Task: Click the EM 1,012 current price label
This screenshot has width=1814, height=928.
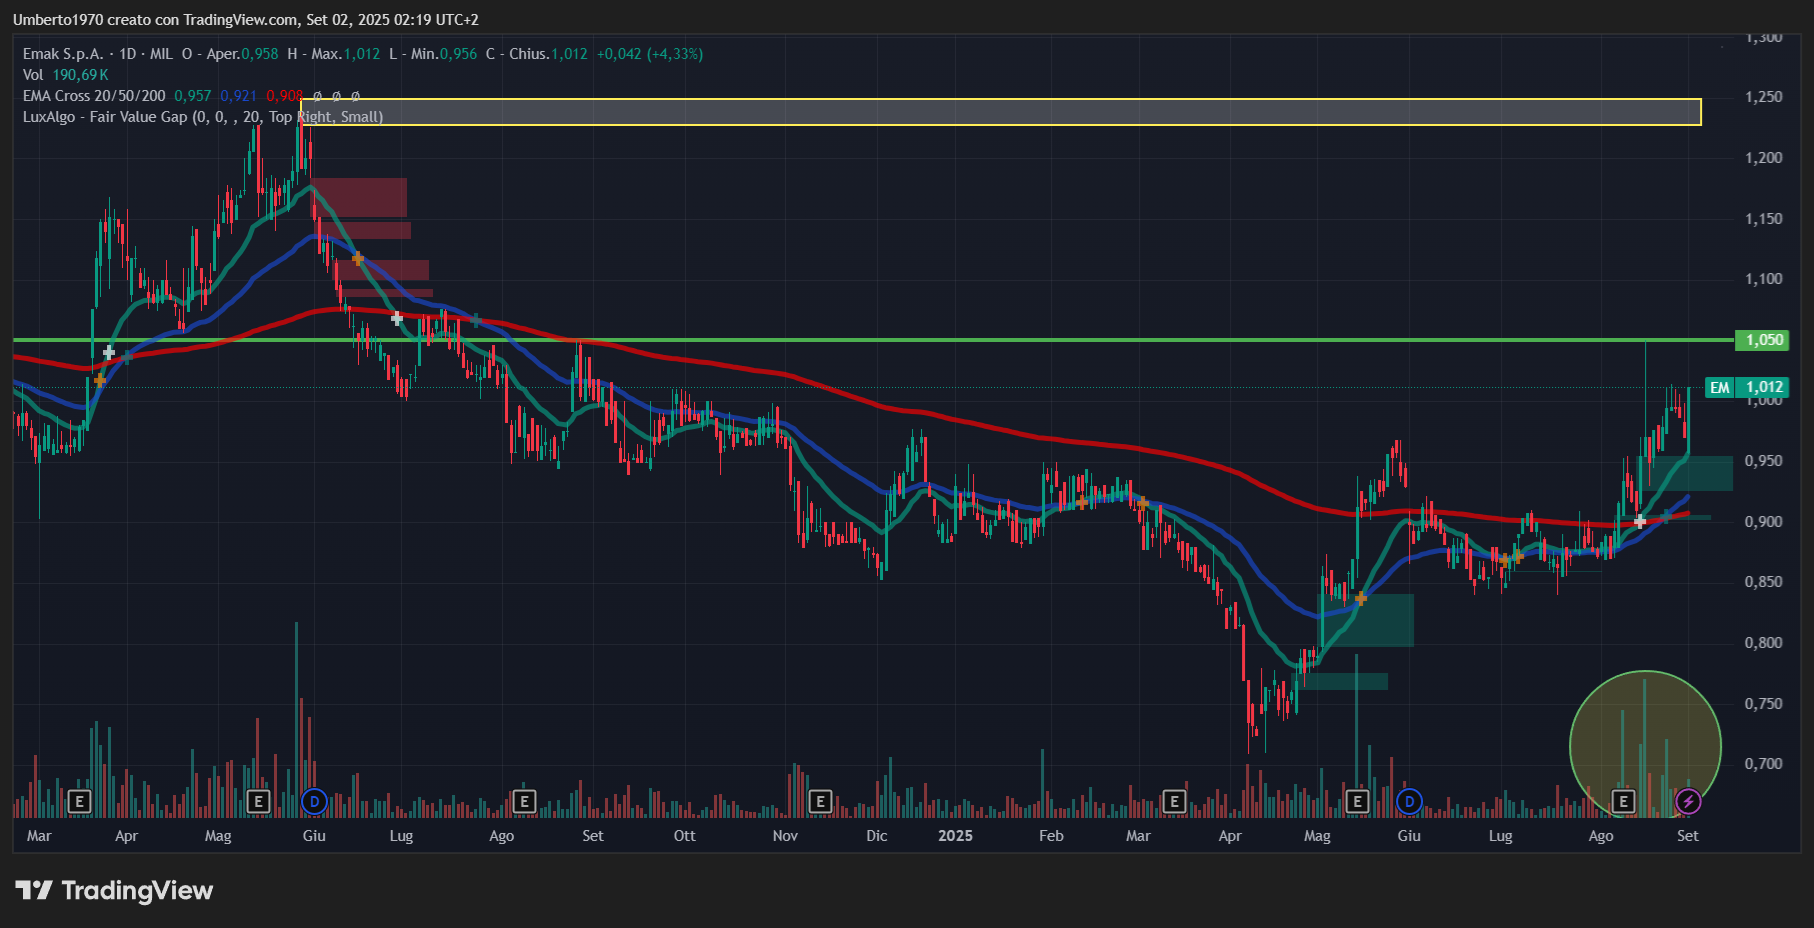Action: pos(1746,387)
